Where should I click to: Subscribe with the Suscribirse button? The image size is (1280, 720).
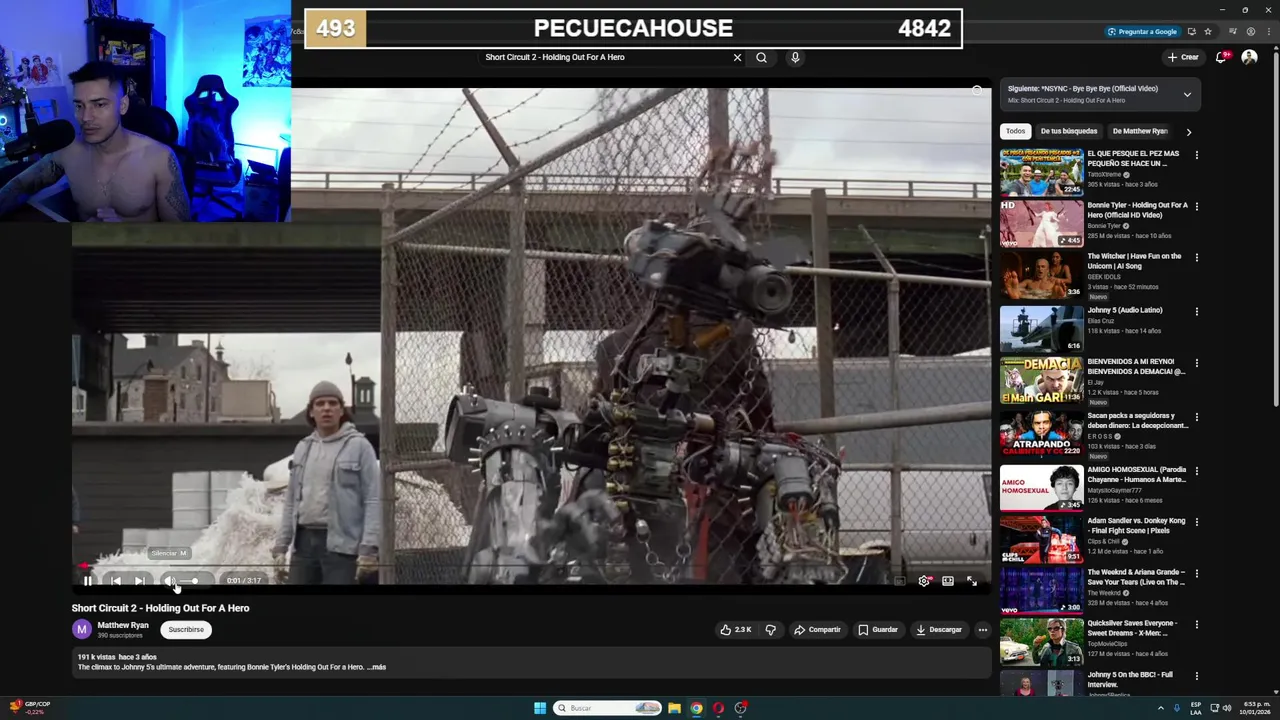click(186, 630)
